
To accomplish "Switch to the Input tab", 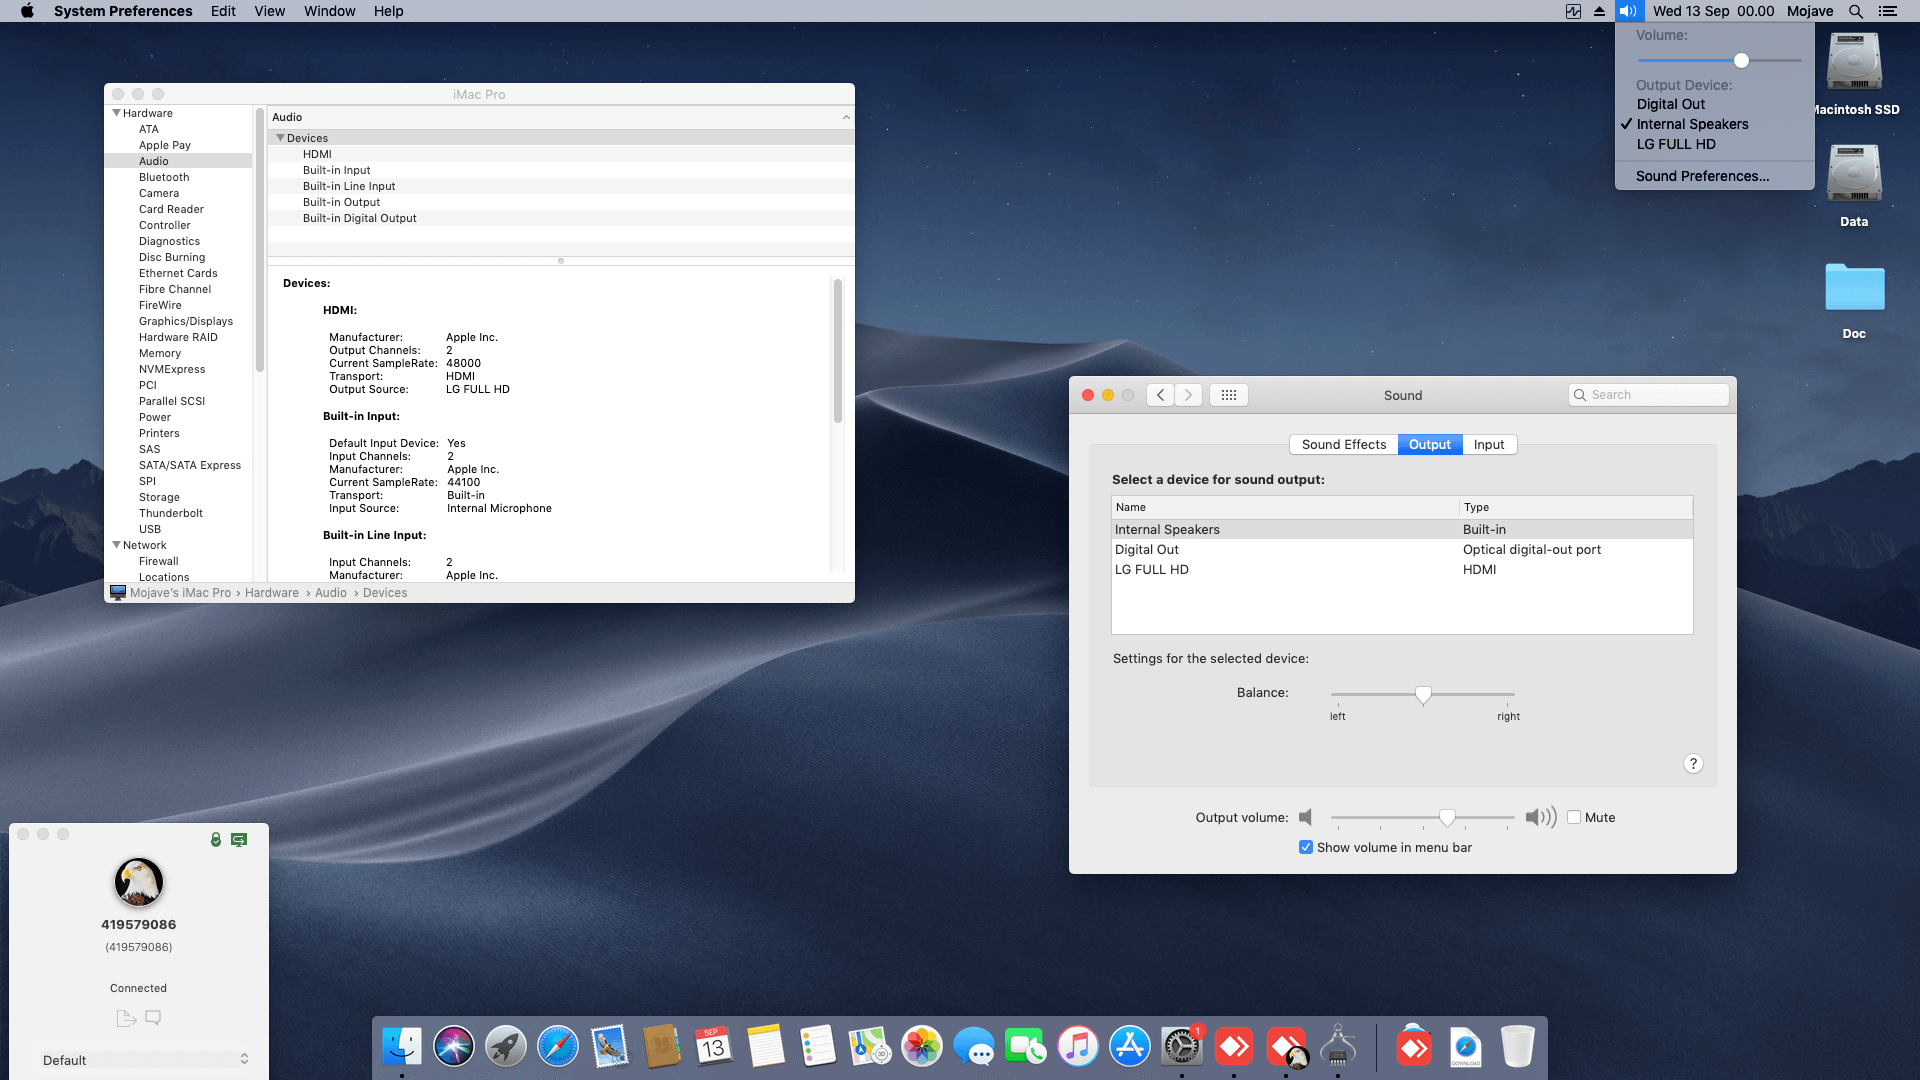I will (x=1488, y=445).
